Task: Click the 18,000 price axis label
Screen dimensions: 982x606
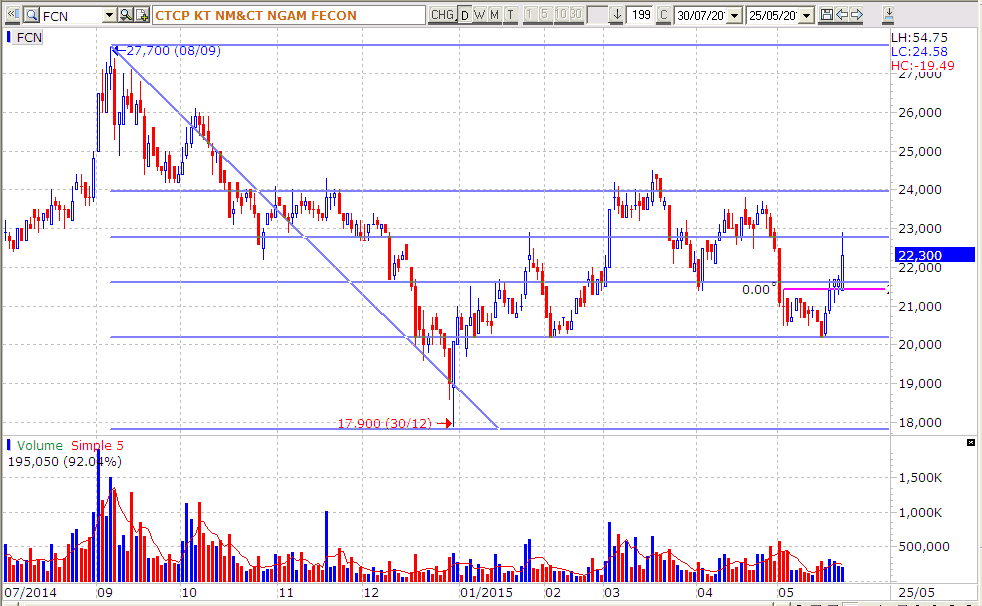Action: pos(920,423)
